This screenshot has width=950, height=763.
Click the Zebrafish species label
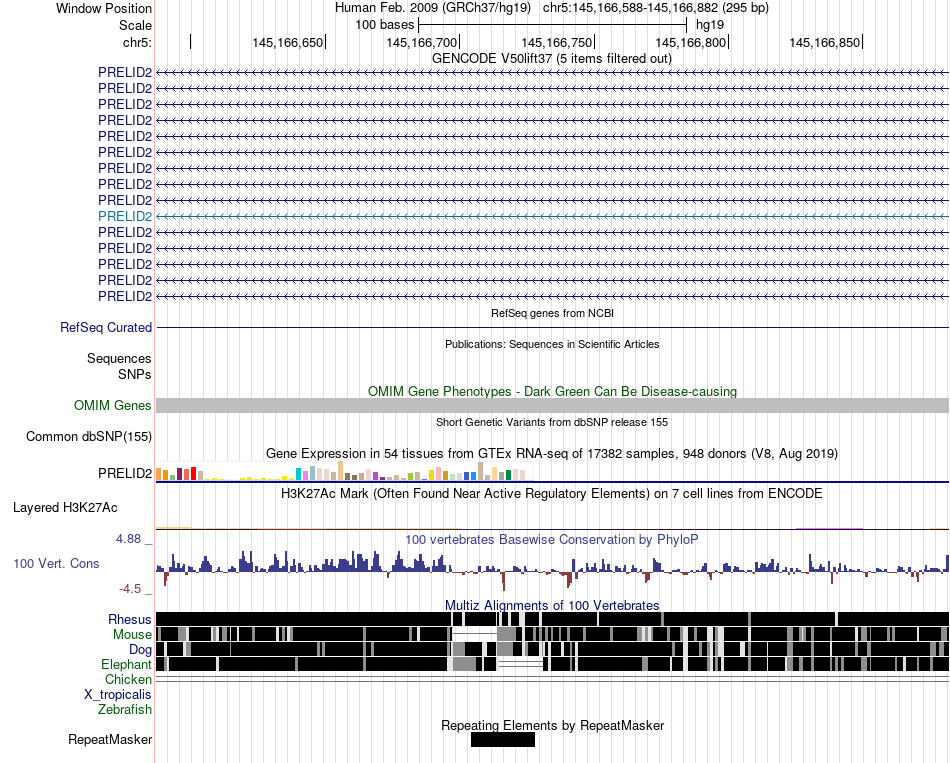(125, 709)
